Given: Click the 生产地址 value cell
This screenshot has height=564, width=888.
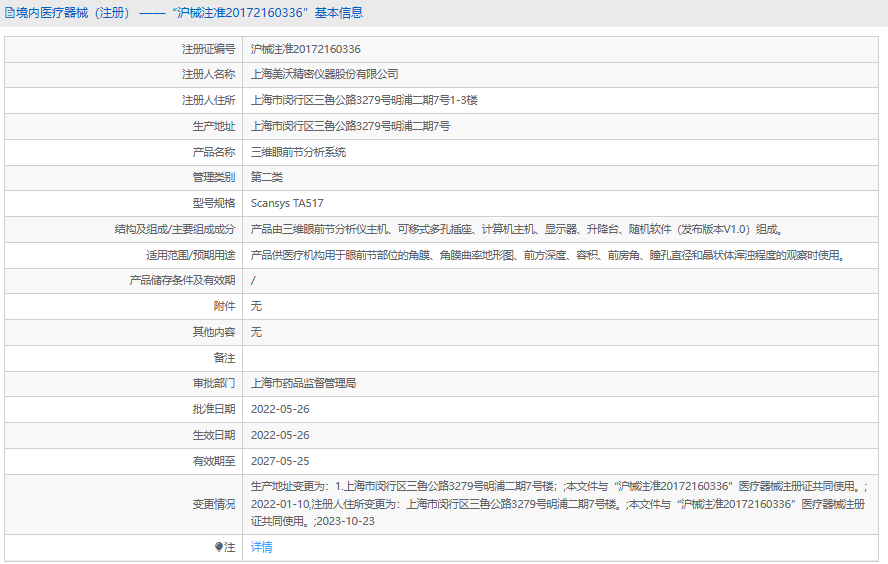Looking at the screenshot, I should [350, 126].
